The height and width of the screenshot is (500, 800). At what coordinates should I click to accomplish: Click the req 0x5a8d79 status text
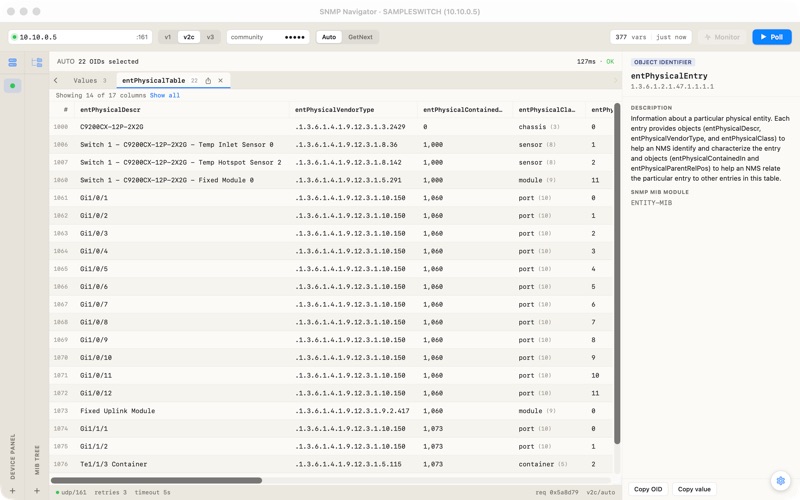557,492
